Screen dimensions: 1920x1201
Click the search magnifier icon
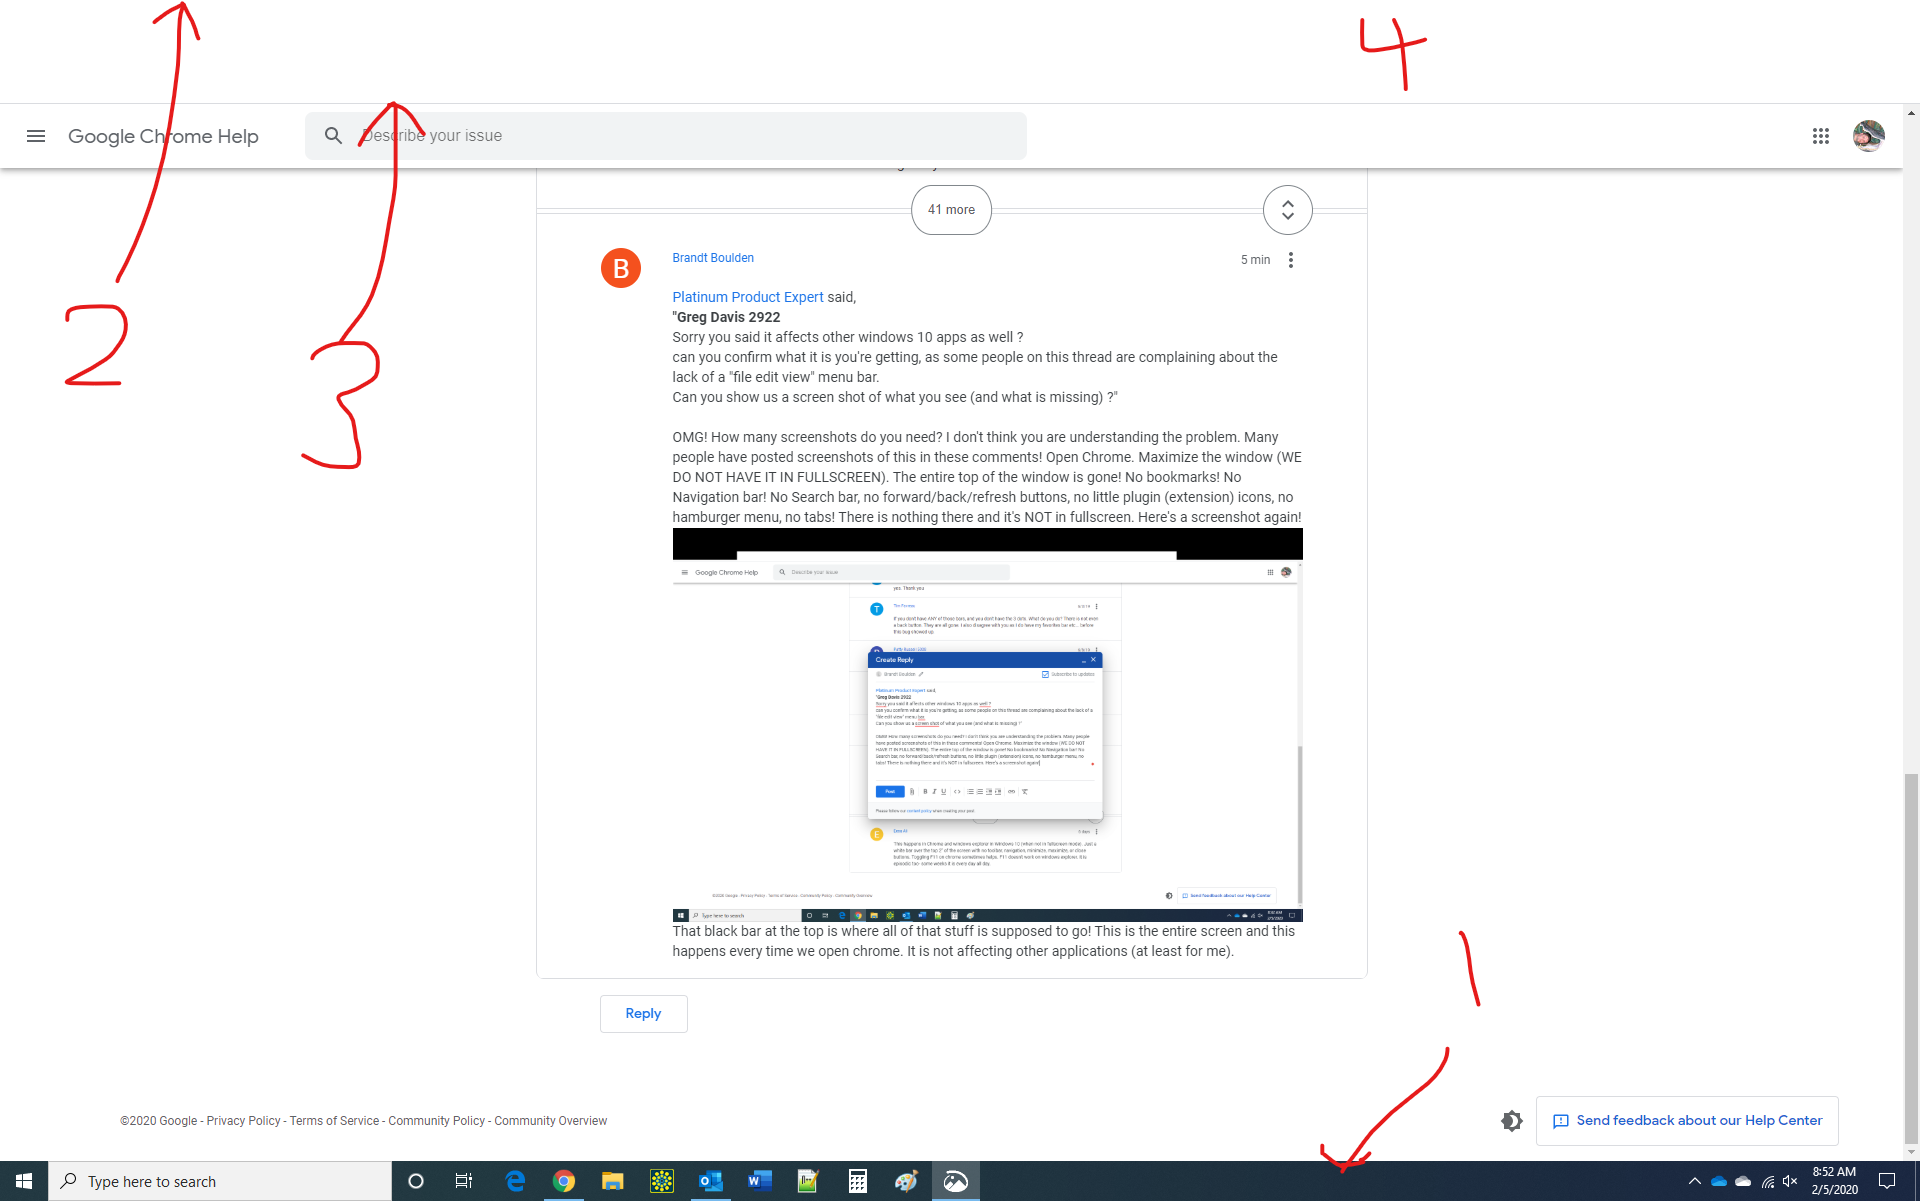coord(333,136)
